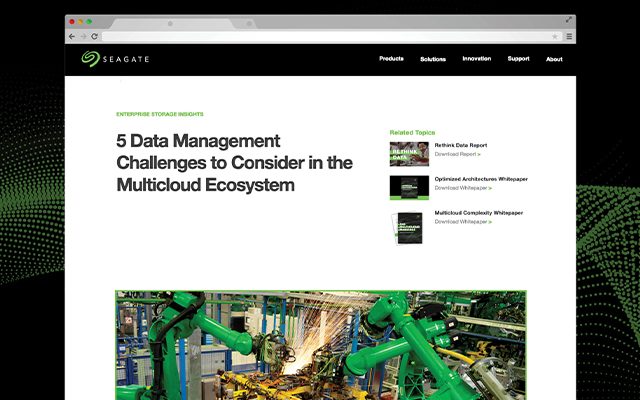Open the Innovation navigation menu

(x=476, y=59)
